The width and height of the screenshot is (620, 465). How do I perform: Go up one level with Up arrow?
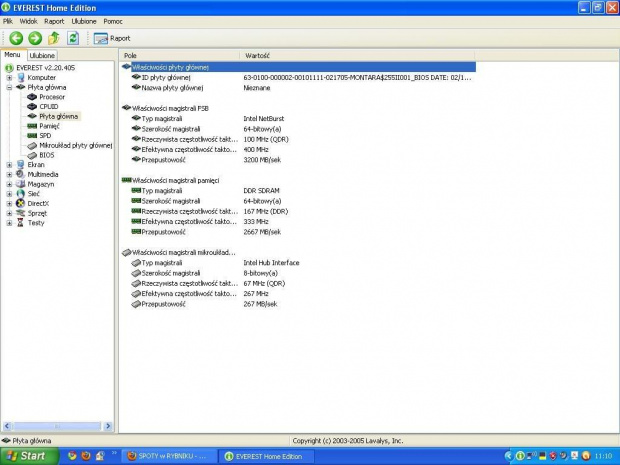click(54, 38)
